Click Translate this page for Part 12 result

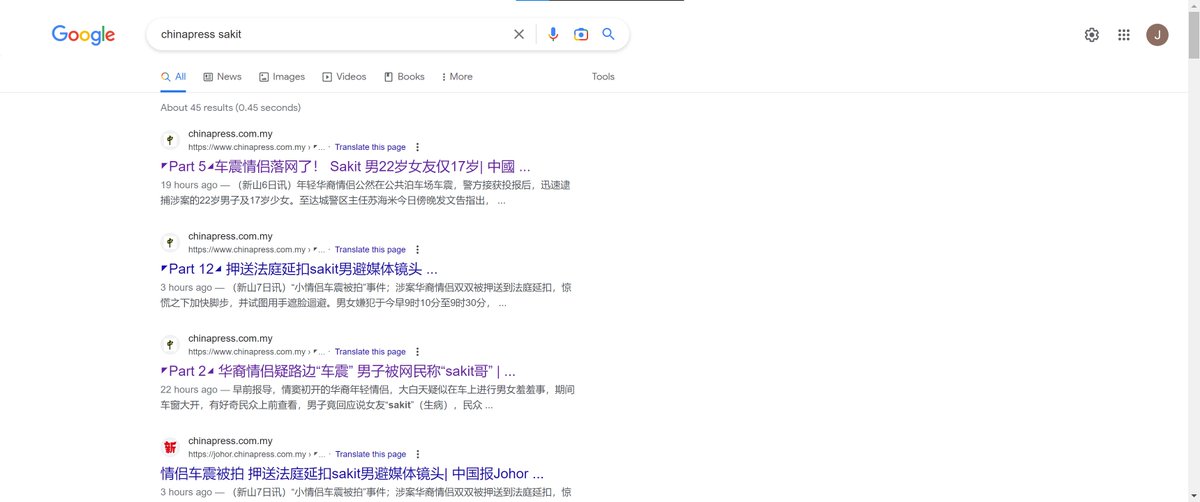[x=370, y=249]
